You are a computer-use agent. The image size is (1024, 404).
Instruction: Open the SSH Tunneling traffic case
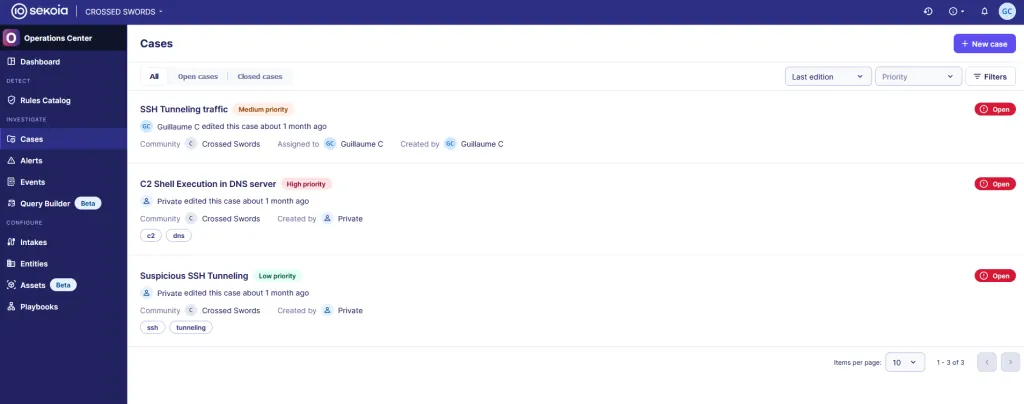click(184, 109)
